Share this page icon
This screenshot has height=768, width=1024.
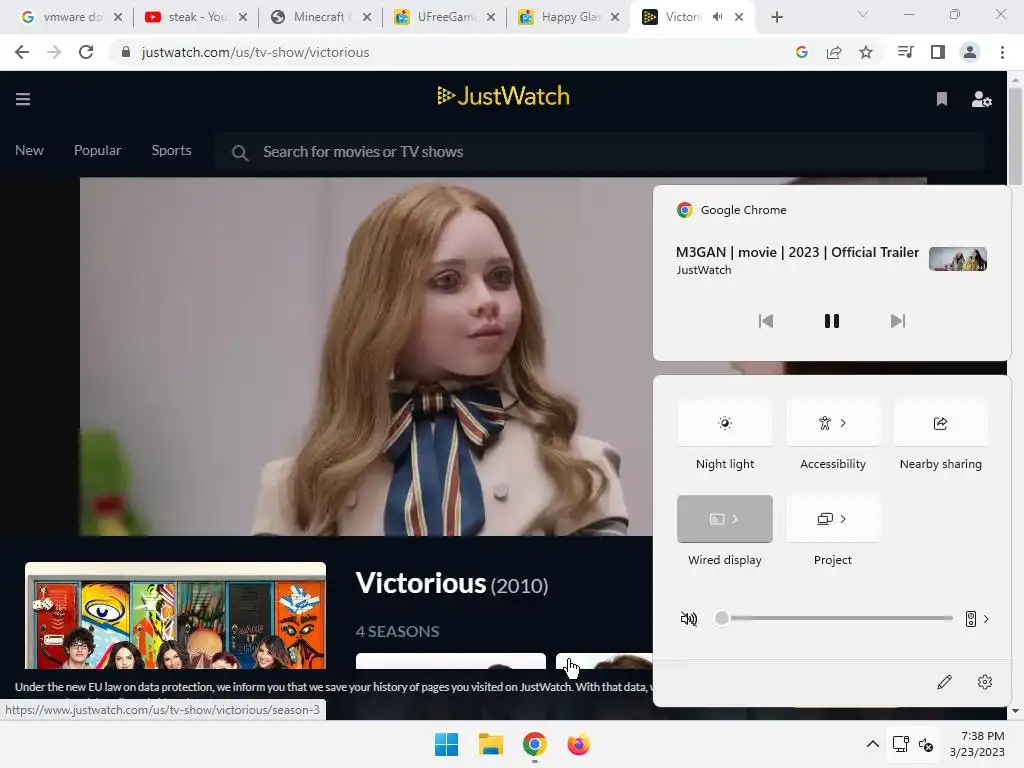tap(833, 52)
